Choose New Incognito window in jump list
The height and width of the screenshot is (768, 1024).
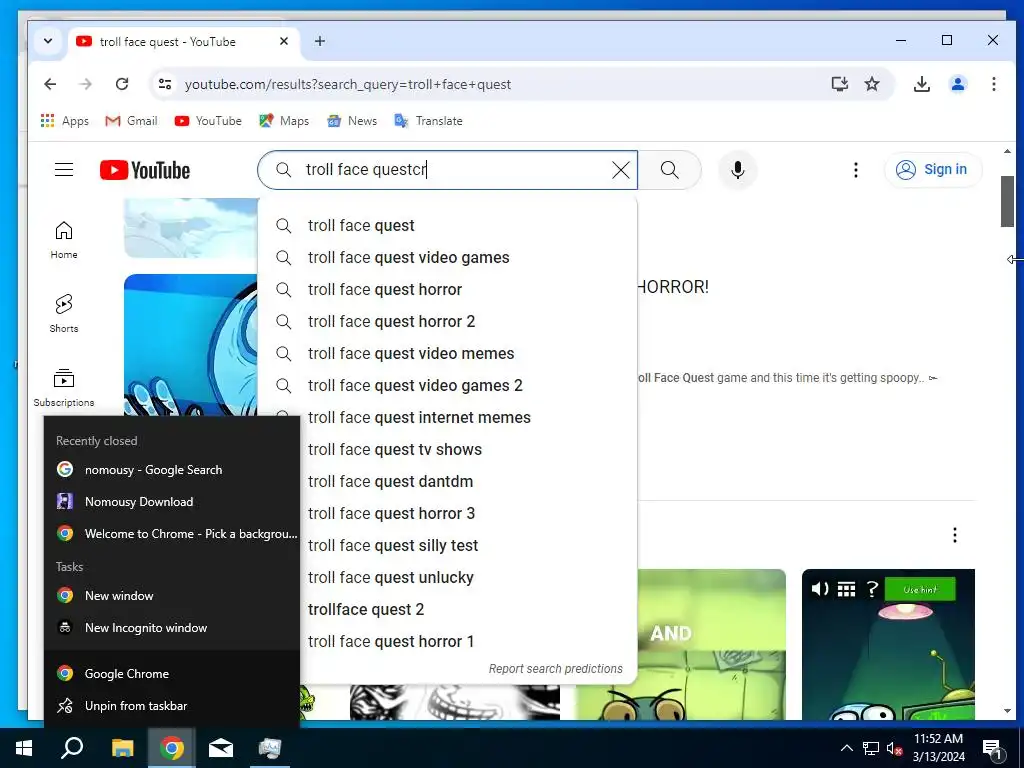(x=172, y=628)
